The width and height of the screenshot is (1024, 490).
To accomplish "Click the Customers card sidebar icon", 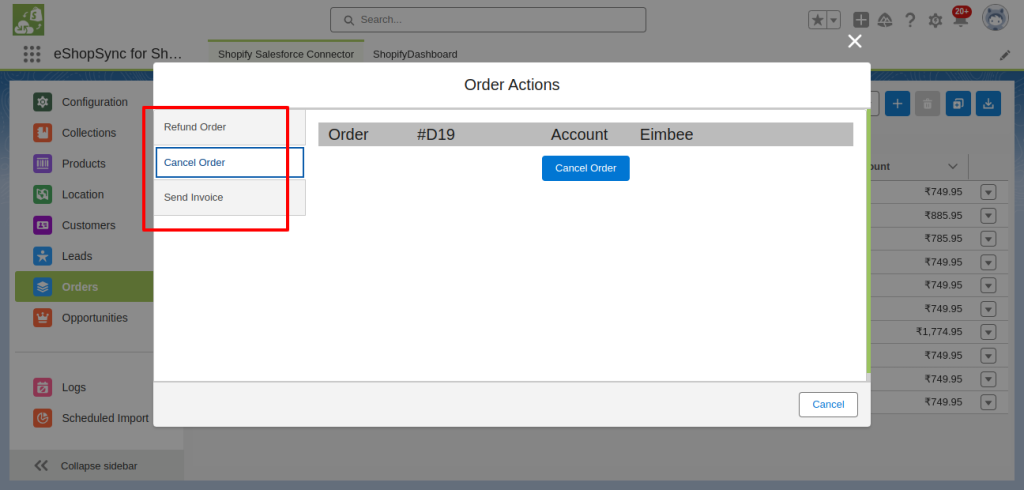I will (42, 225).
